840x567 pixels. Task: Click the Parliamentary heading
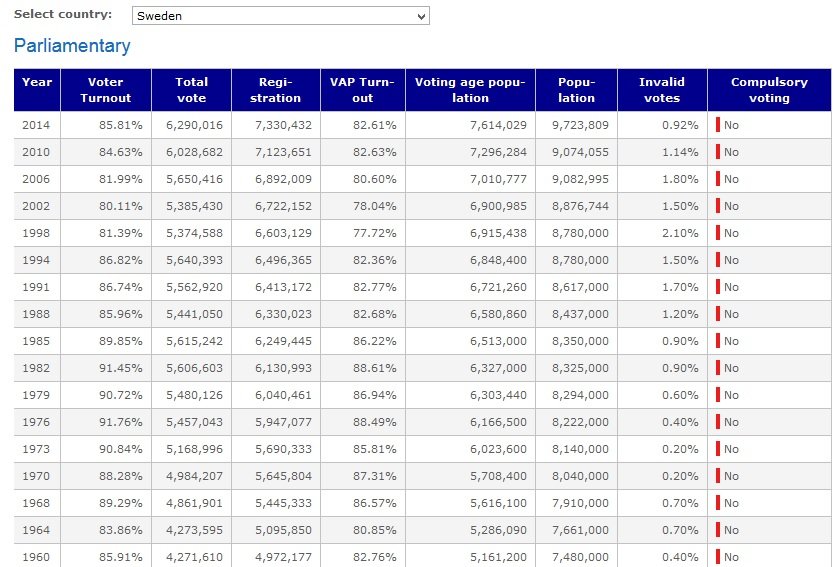(x=72, y=46)
